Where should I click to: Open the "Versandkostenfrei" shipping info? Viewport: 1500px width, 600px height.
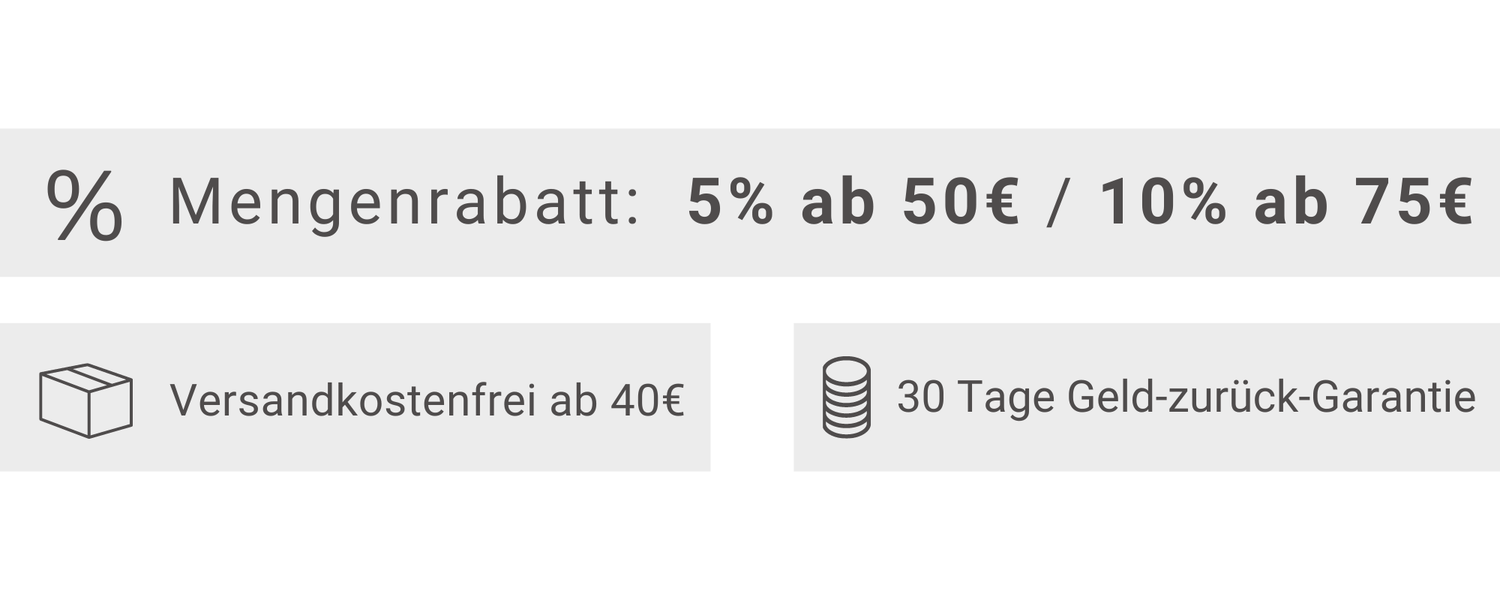(x=354, y=400)
